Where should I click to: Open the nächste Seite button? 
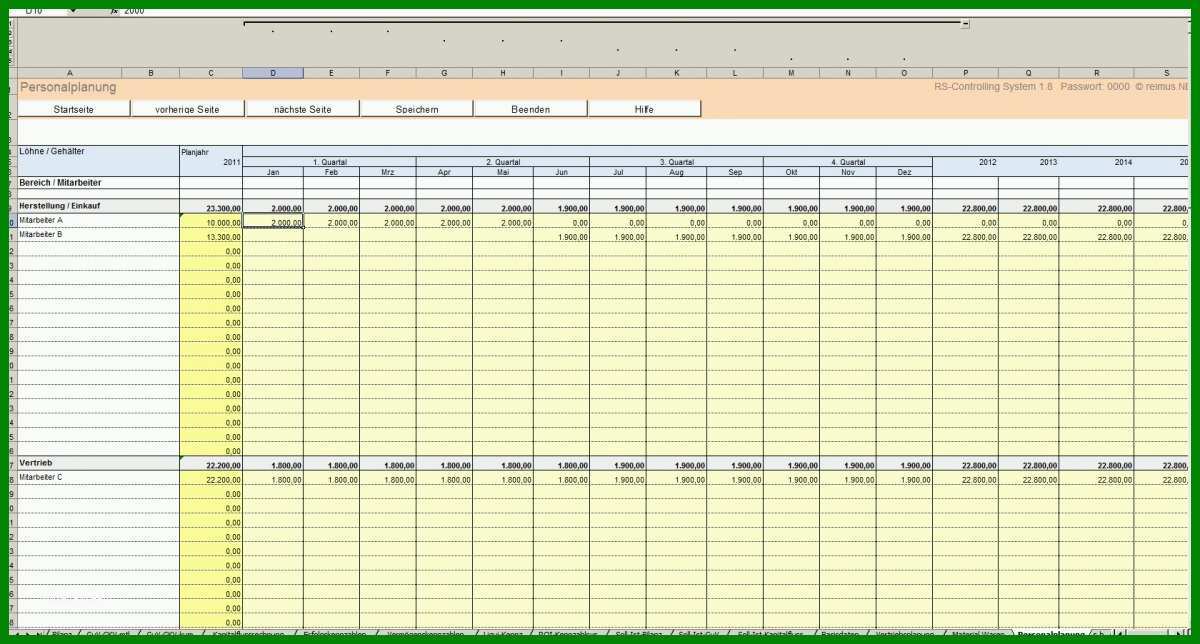302,109
